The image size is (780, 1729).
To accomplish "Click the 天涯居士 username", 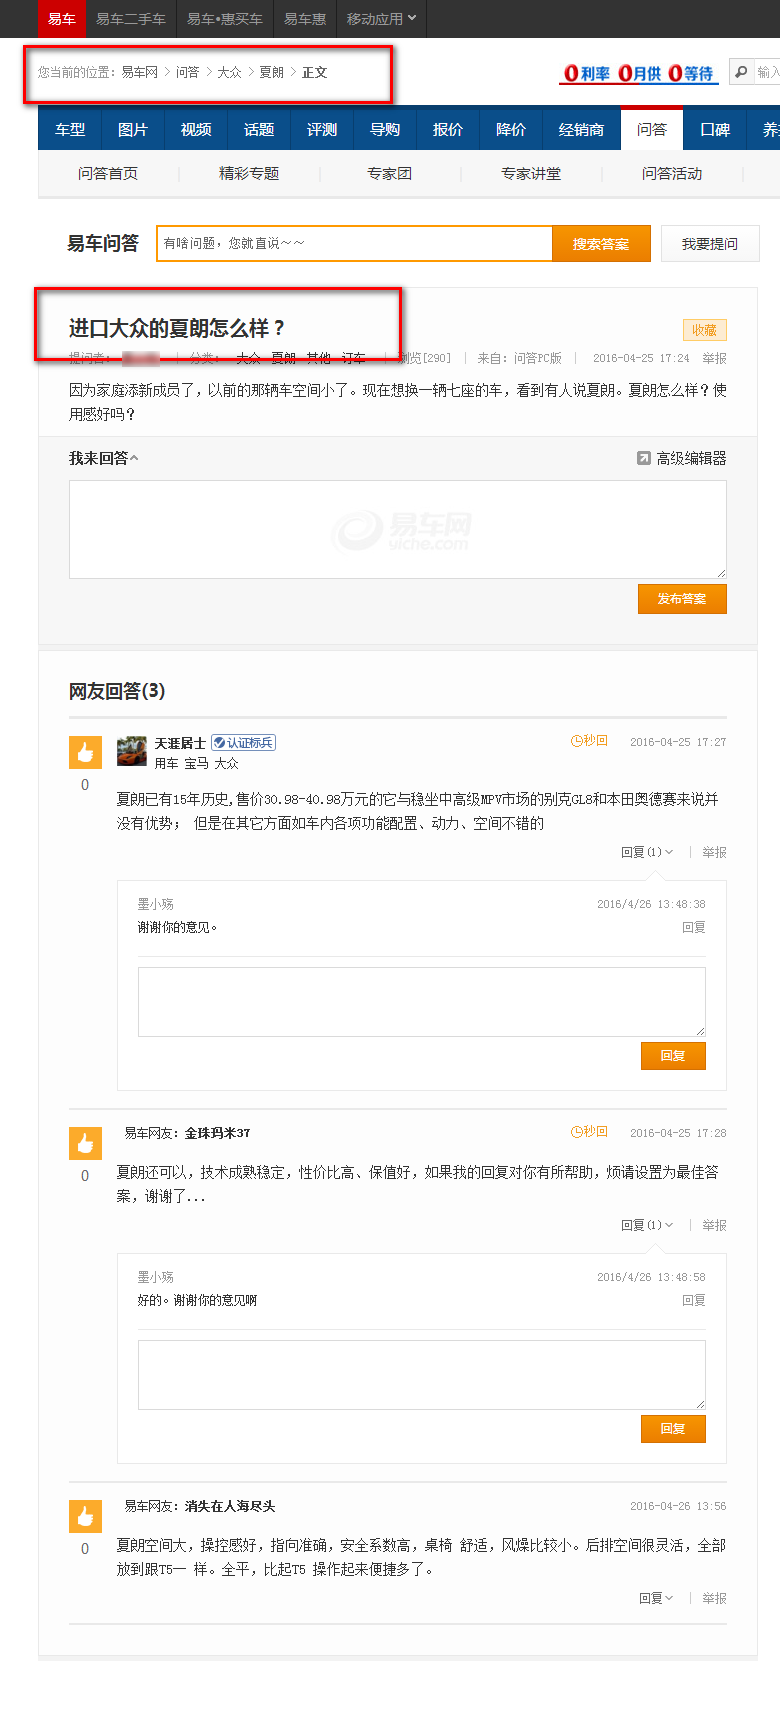I will (180, 743).
